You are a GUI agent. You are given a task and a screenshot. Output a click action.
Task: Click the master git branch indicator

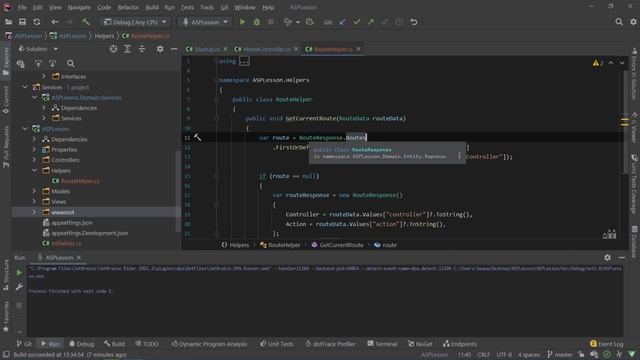click(x=560, y=355)
